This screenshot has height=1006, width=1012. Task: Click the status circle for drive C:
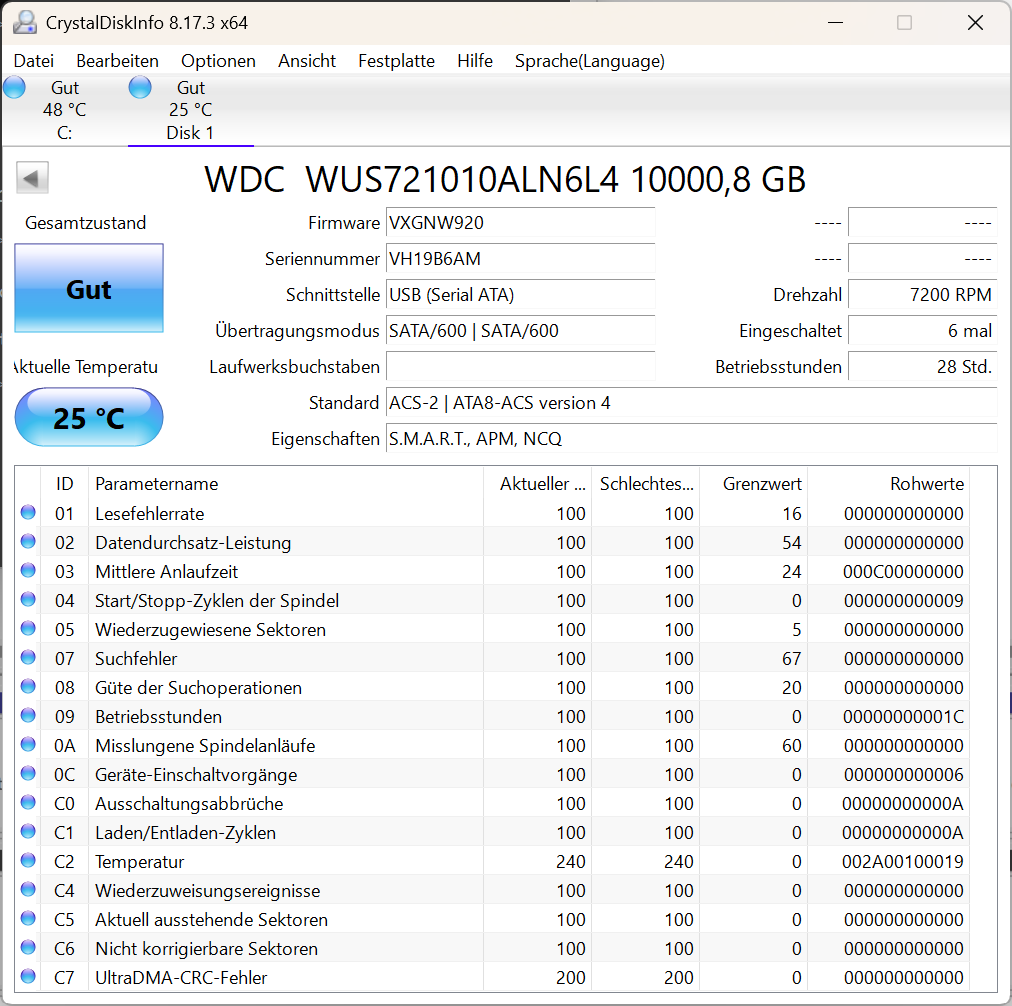pos(14,88)
